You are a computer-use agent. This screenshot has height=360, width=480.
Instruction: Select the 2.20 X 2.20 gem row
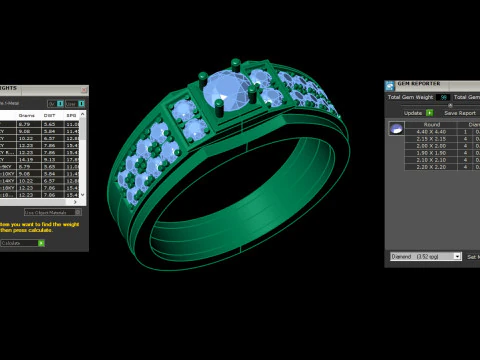442,167
